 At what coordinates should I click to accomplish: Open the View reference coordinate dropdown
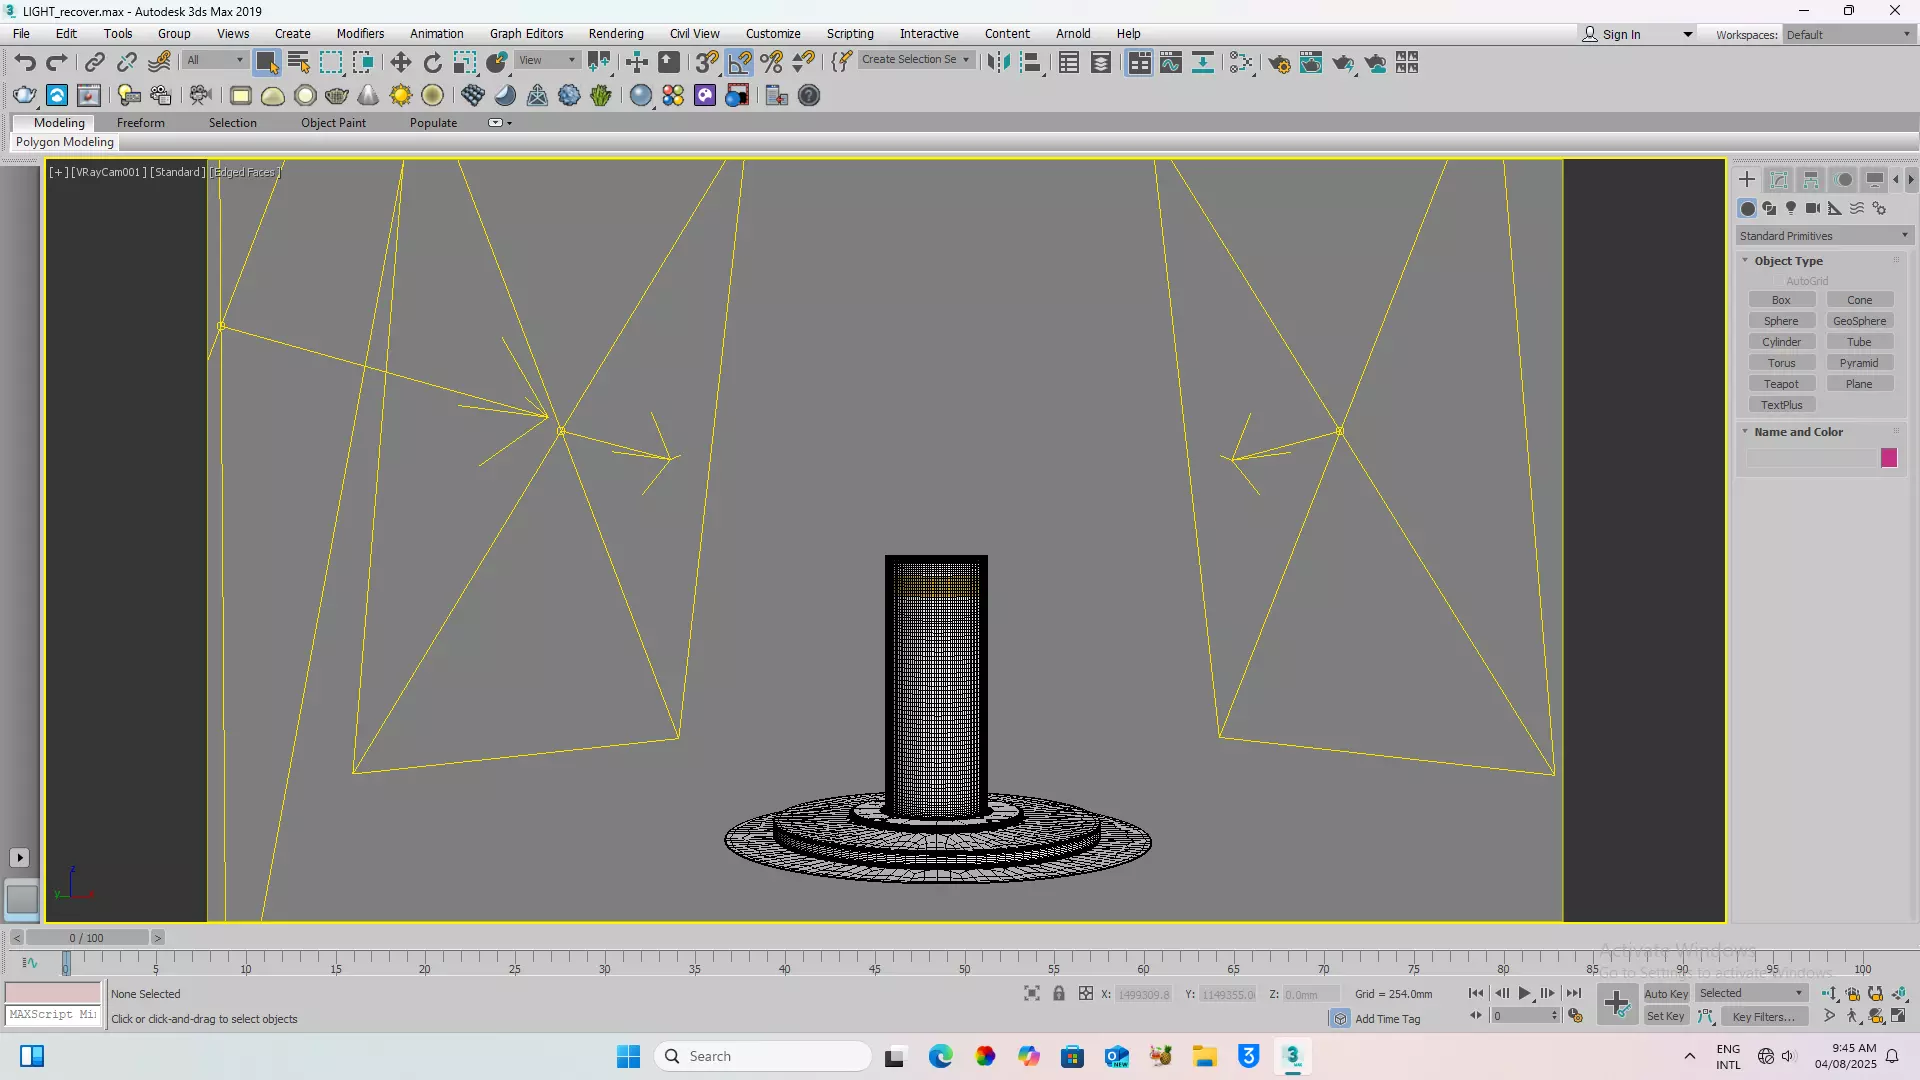pos(547,60)
